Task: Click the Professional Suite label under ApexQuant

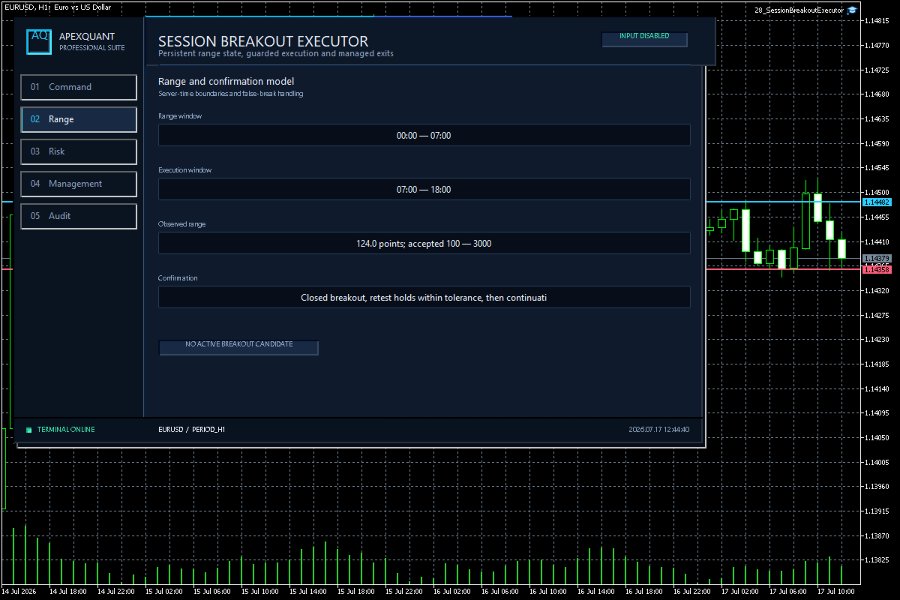Action: pos(92,48)
